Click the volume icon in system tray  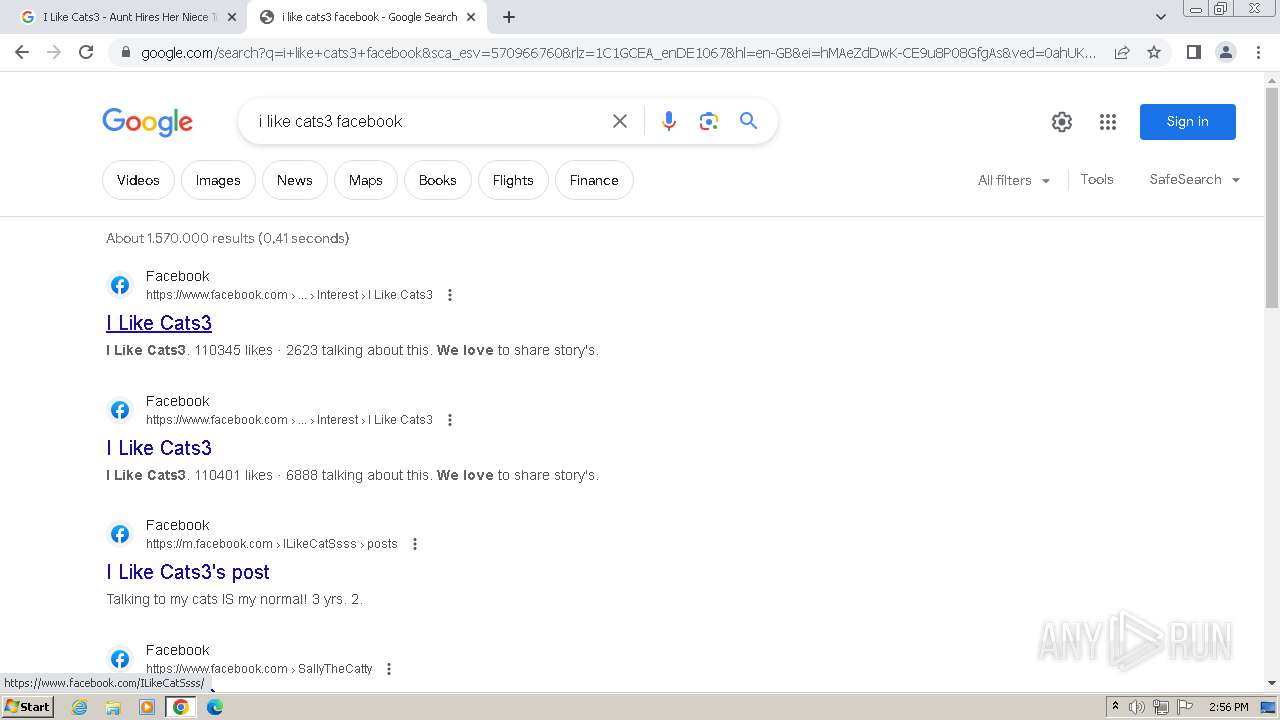pyautogui.click(x=1137, y=707)
